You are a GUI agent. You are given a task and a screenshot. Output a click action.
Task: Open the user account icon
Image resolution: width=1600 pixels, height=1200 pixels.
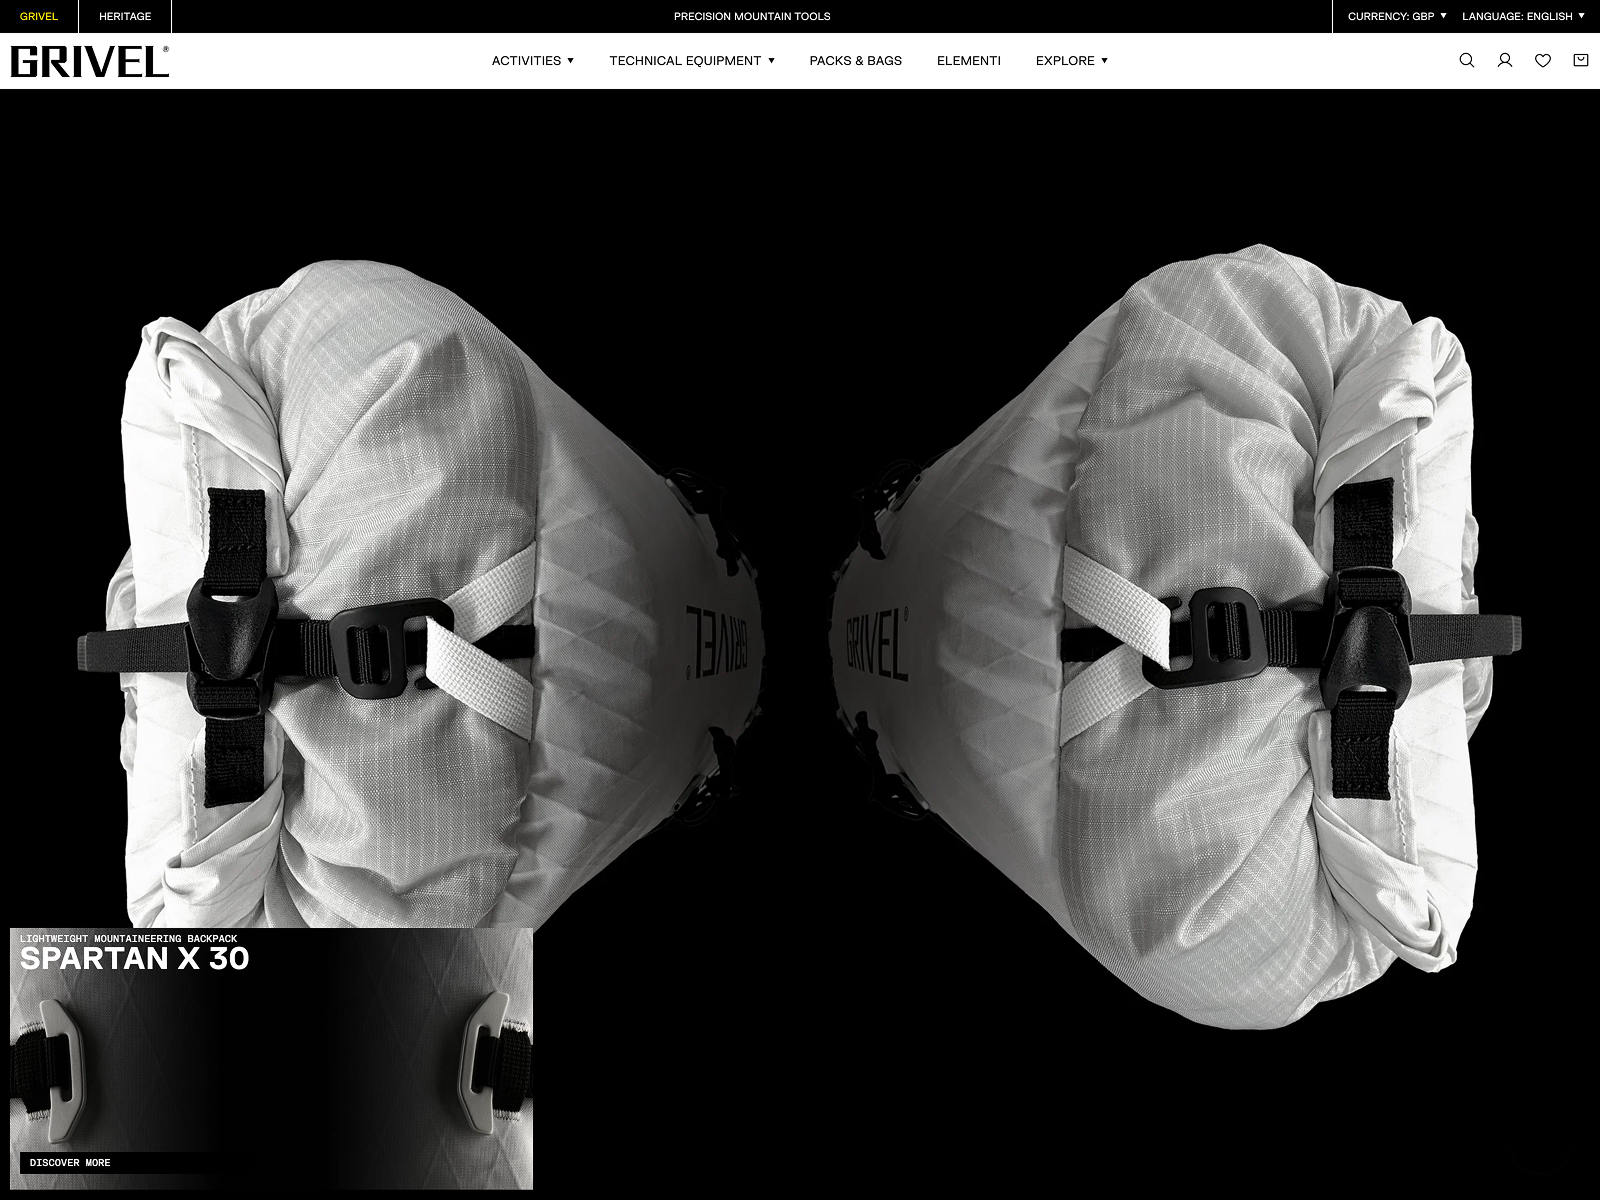coord(1505,61)
